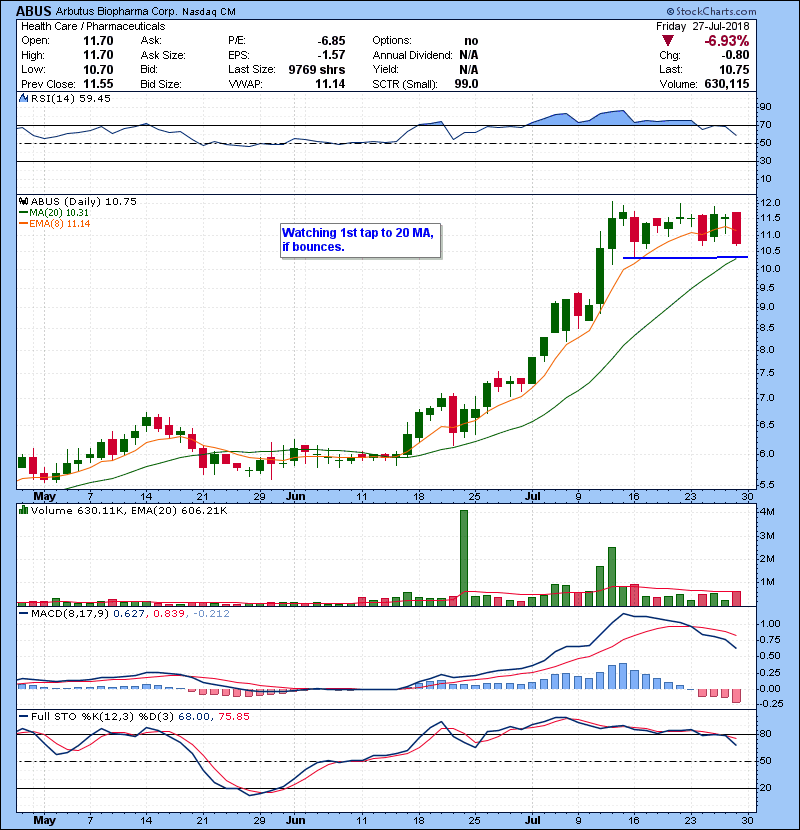Screen dimensions: 800x830
Task: Click the EPS value -1.57
Action: pyautogui.click(x=331, y=55)
